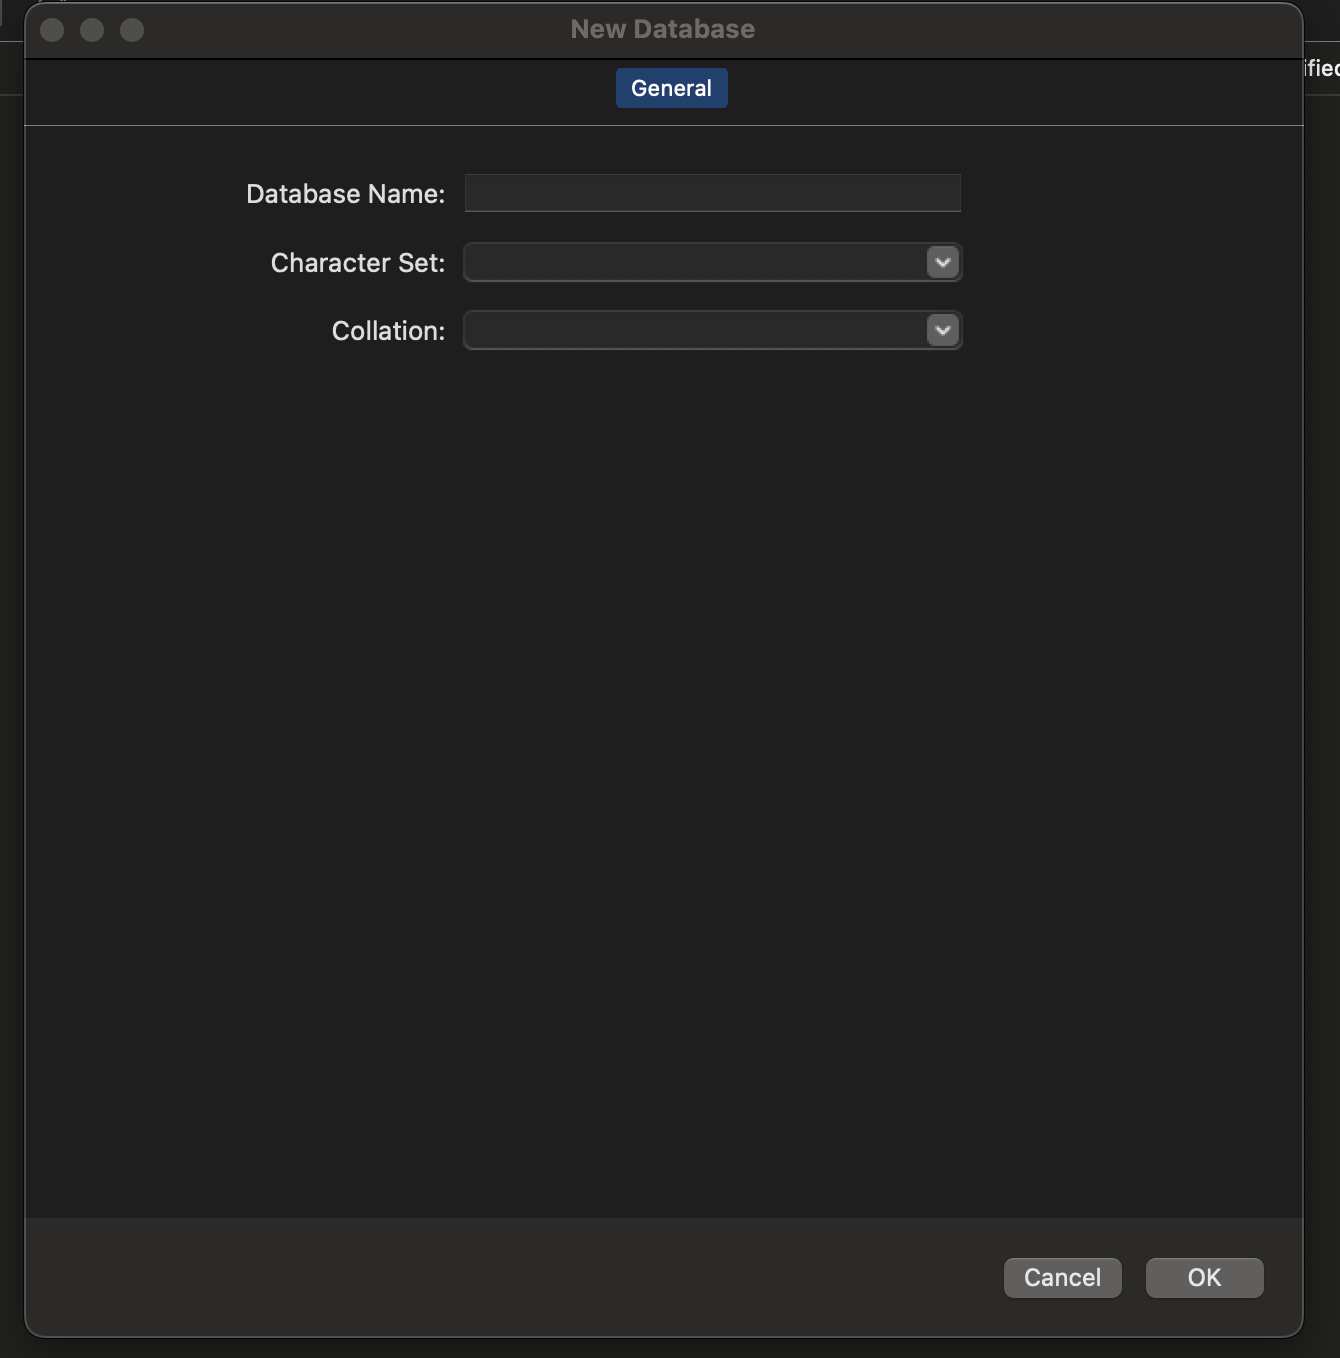Zoom the New Database window

tap(132, 30)
